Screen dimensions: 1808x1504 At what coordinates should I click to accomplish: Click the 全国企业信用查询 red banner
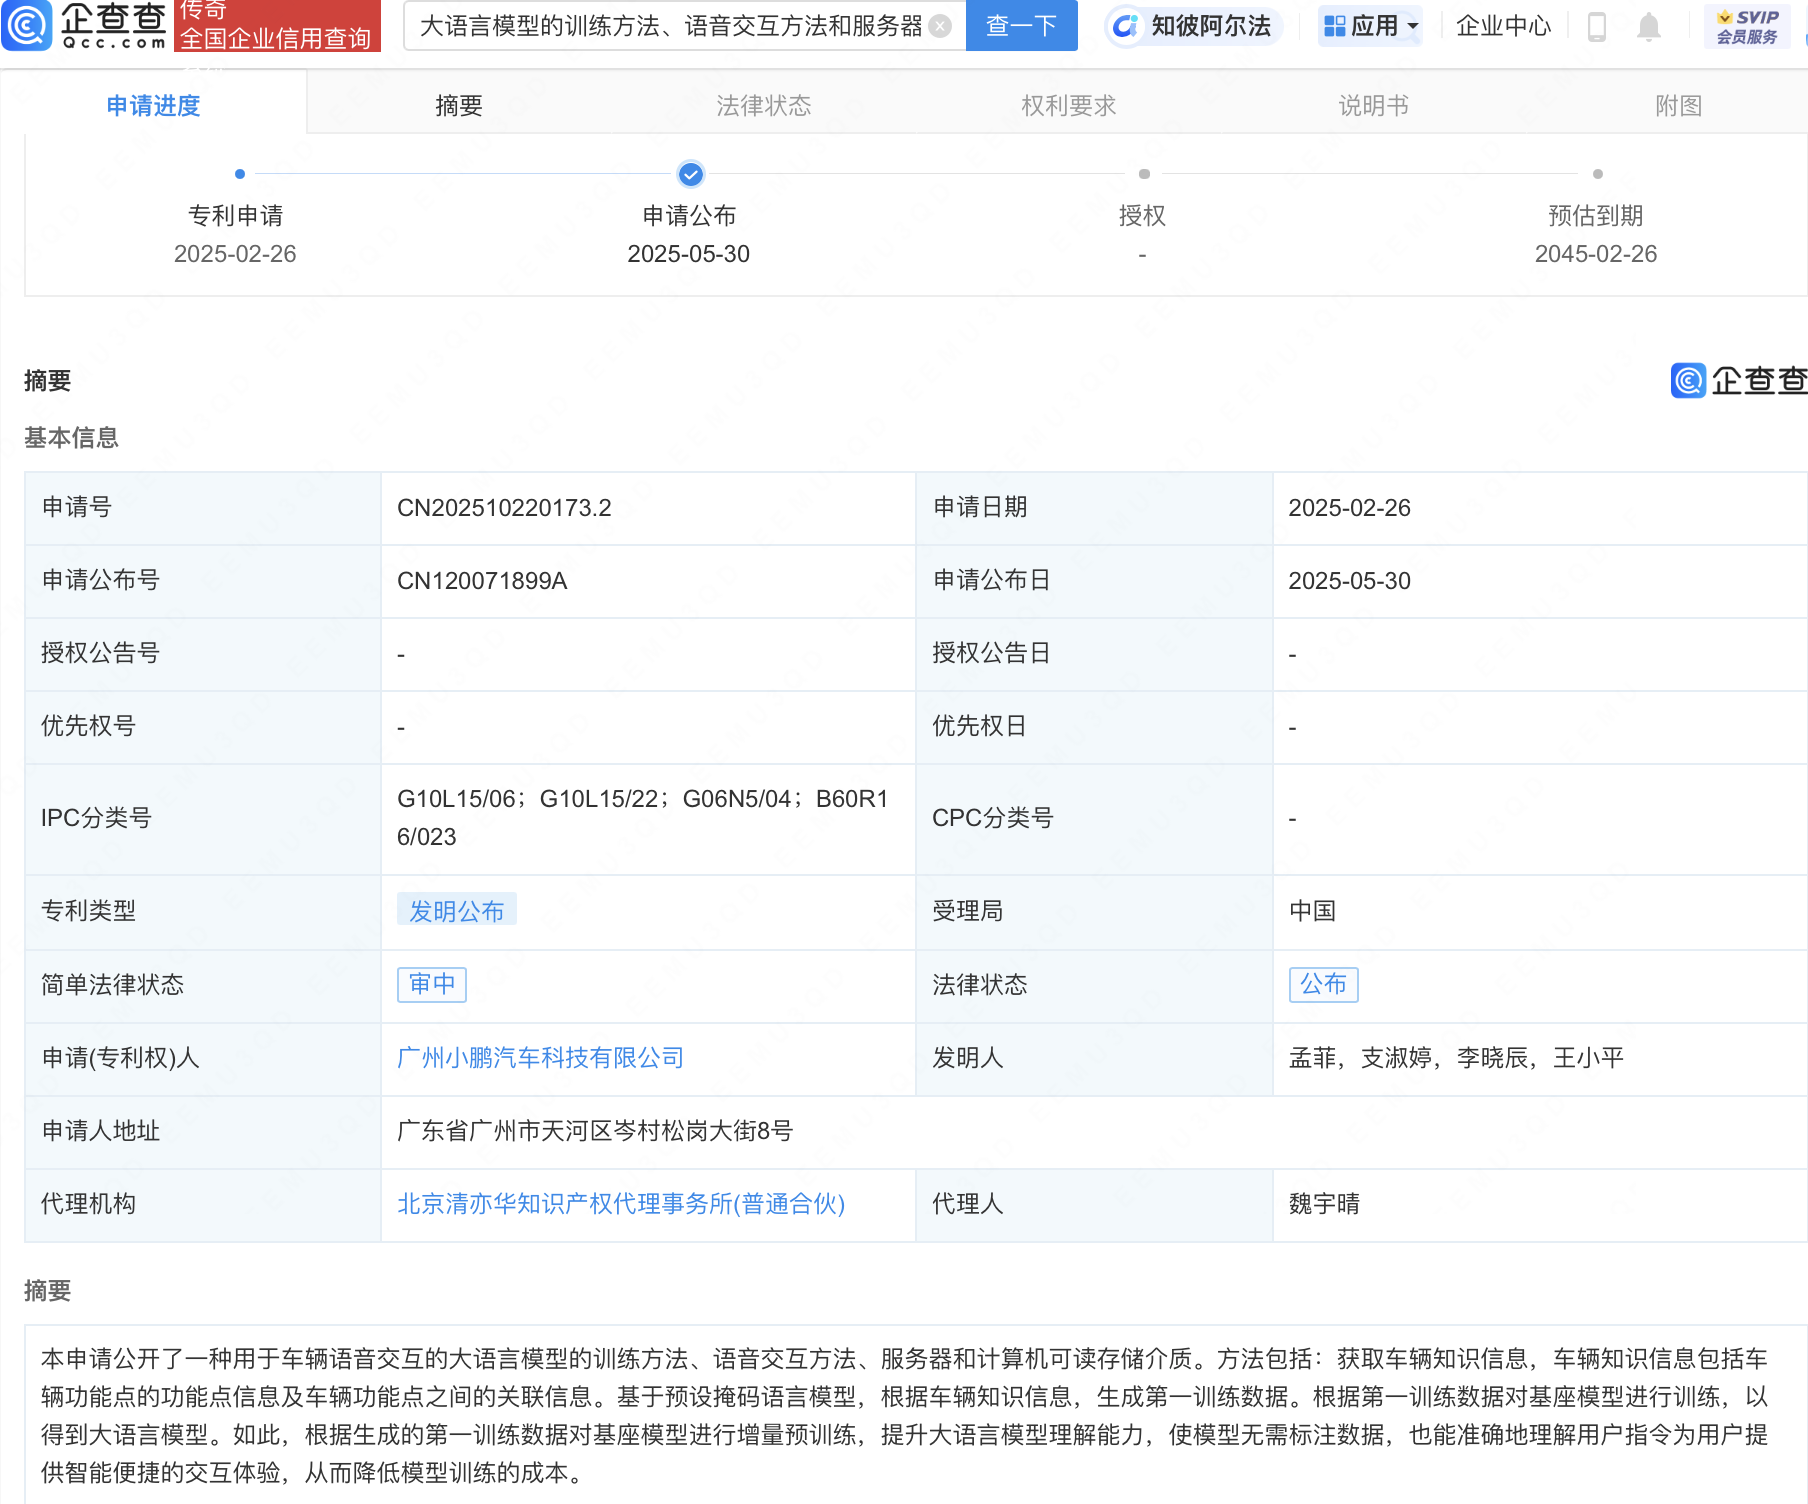pyautogui.click(x=277, y=25)
